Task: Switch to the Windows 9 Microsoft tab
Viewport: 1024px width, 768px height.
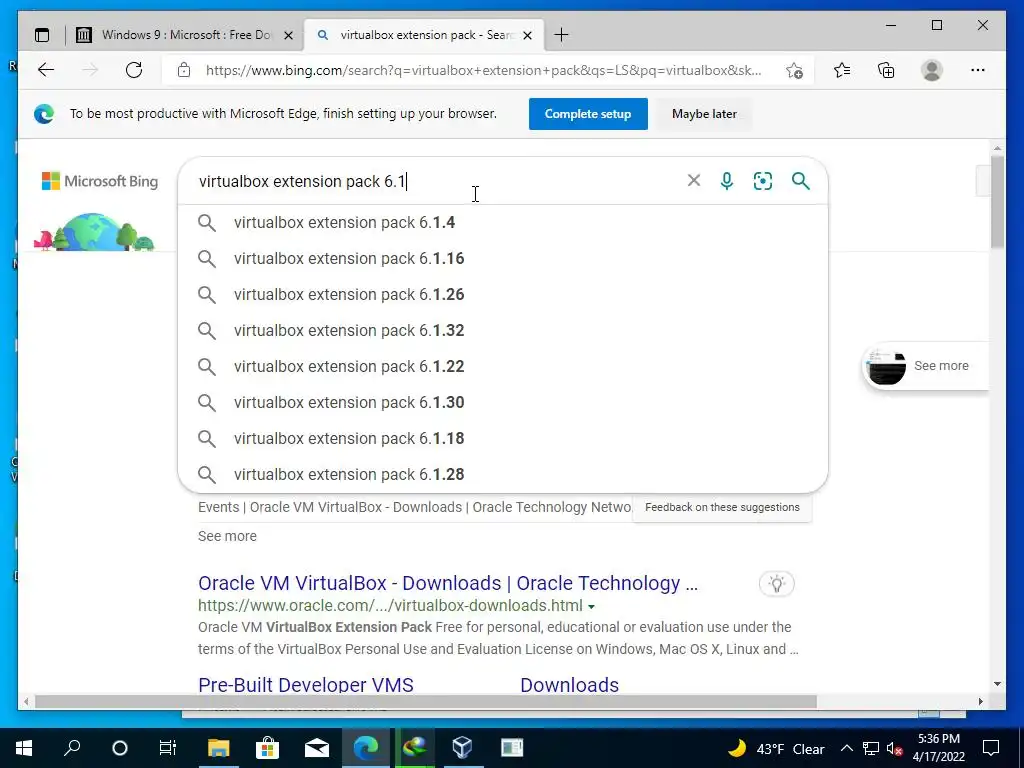Action: [x=185, y=35]
